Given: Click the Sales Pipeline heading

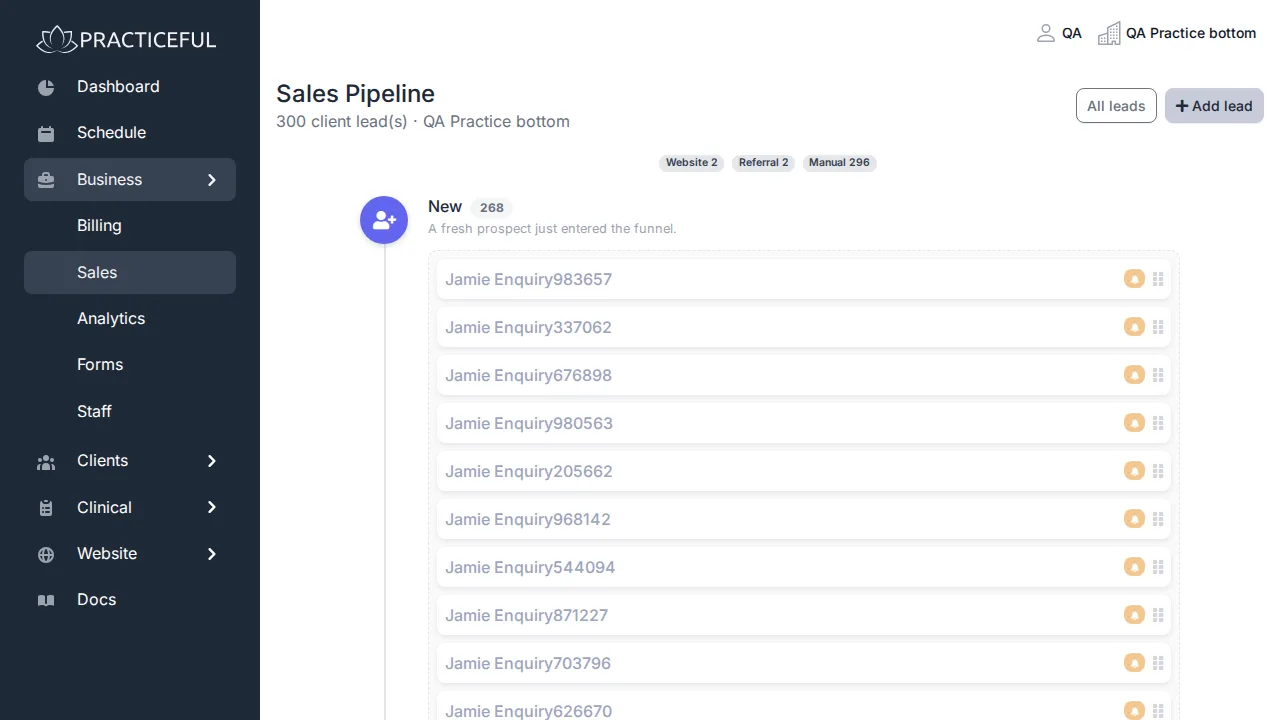Looking at the screenshot, I should click(x=356, y=94).
